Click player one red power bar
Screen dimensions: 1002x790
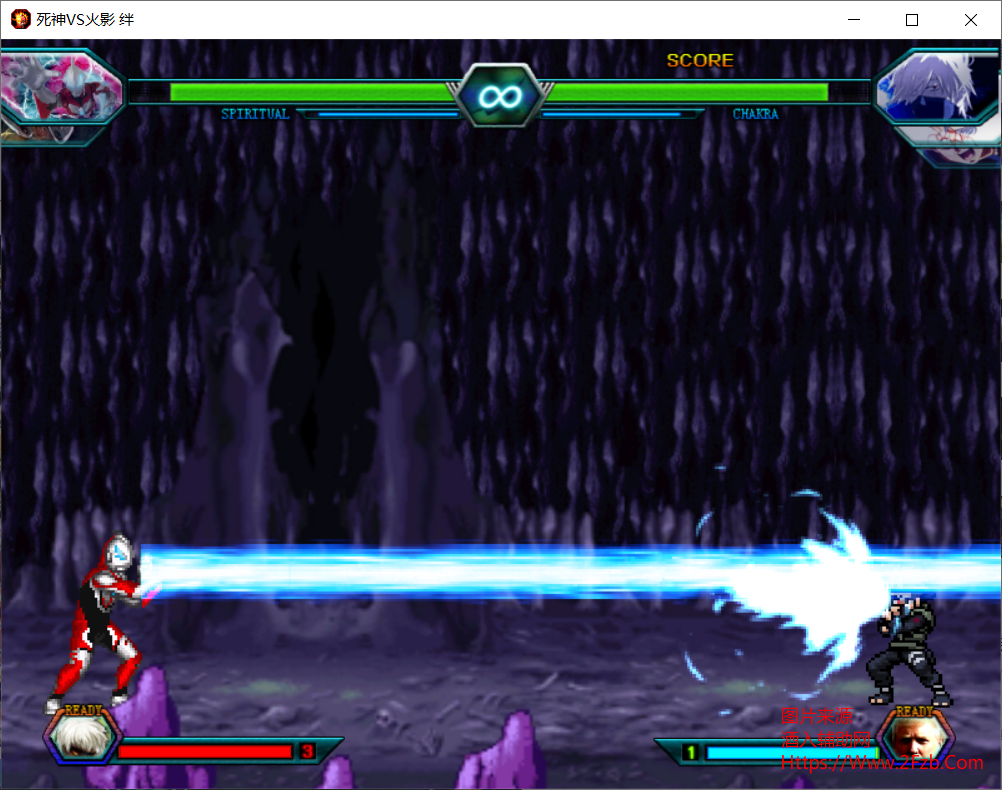[205, 751]
